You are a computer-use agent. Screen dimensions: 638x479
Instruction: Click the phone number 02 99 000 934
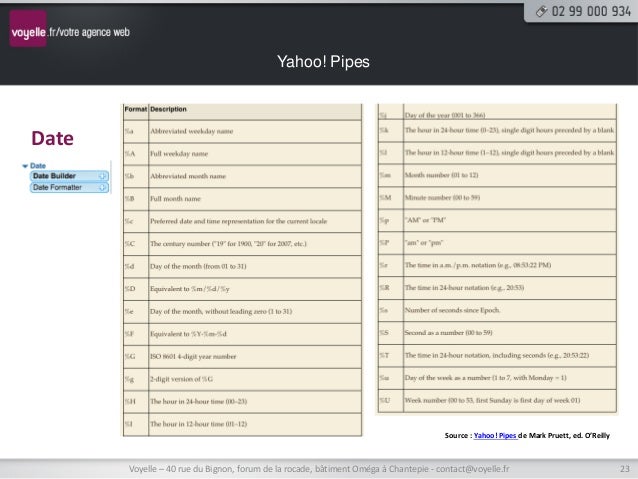coord(591,11)
